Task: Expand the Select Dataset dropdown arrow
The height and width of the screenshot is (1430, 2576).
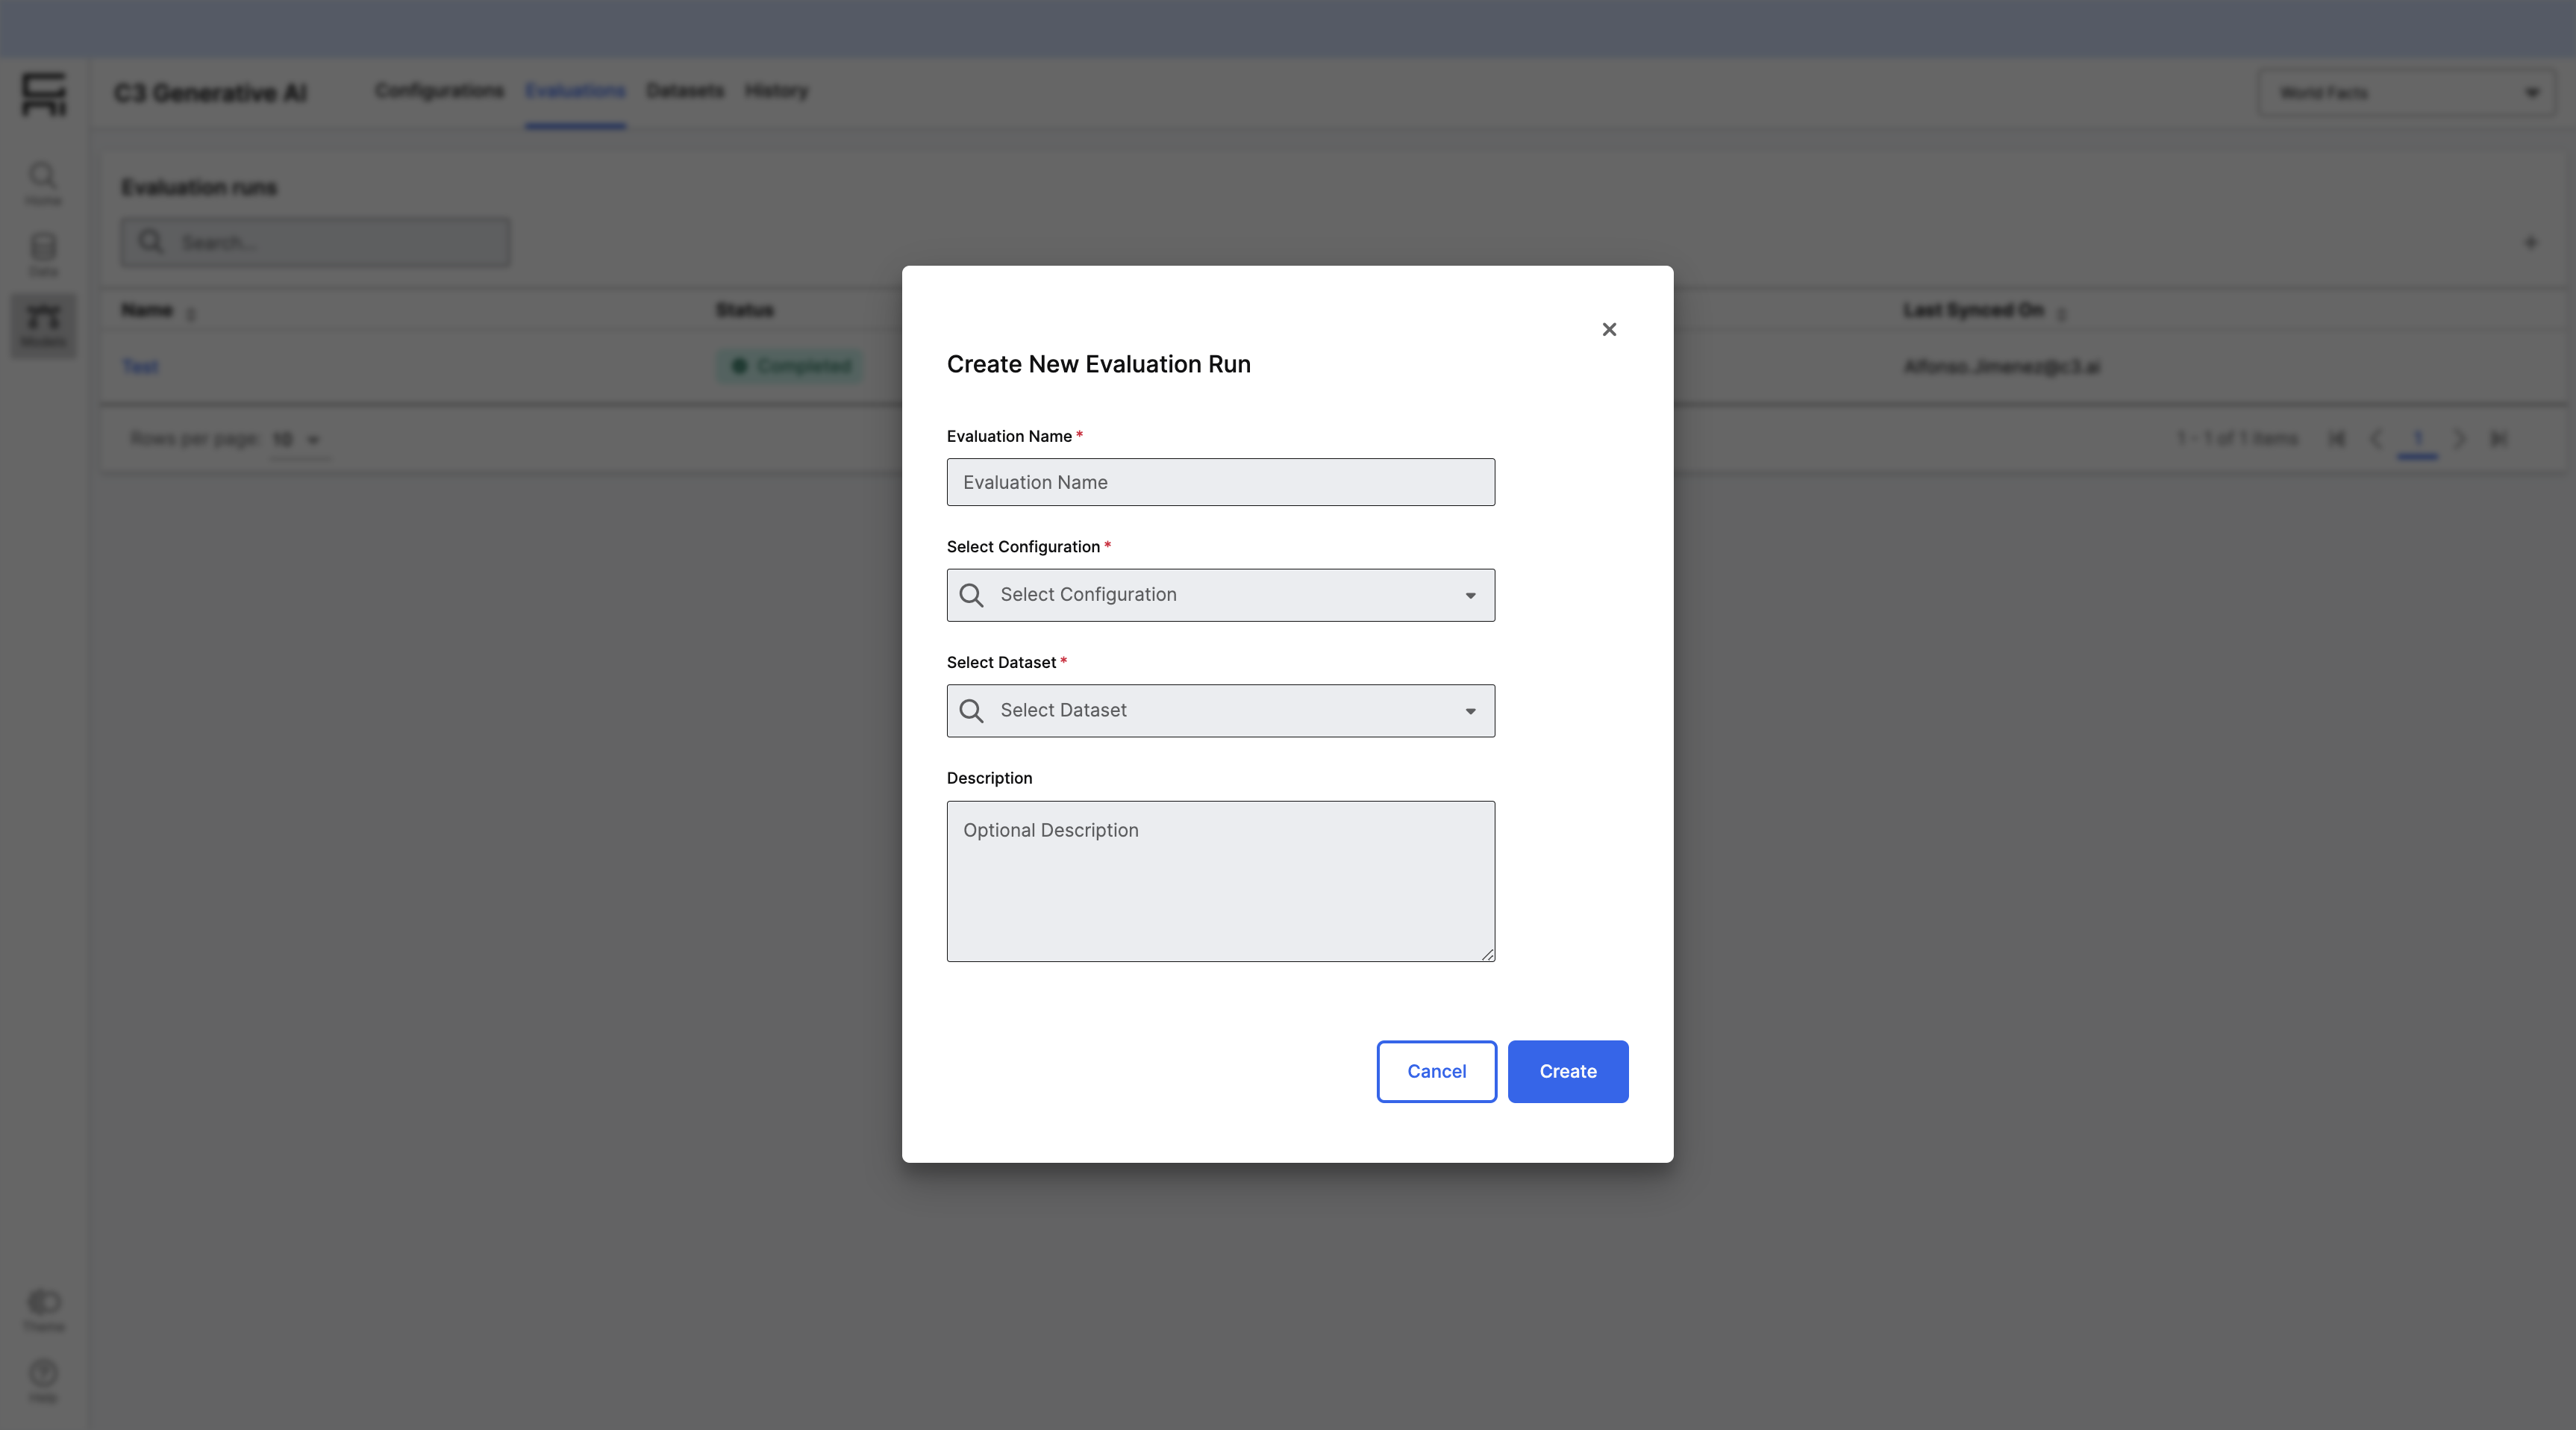Action: tap(1470, 711)
